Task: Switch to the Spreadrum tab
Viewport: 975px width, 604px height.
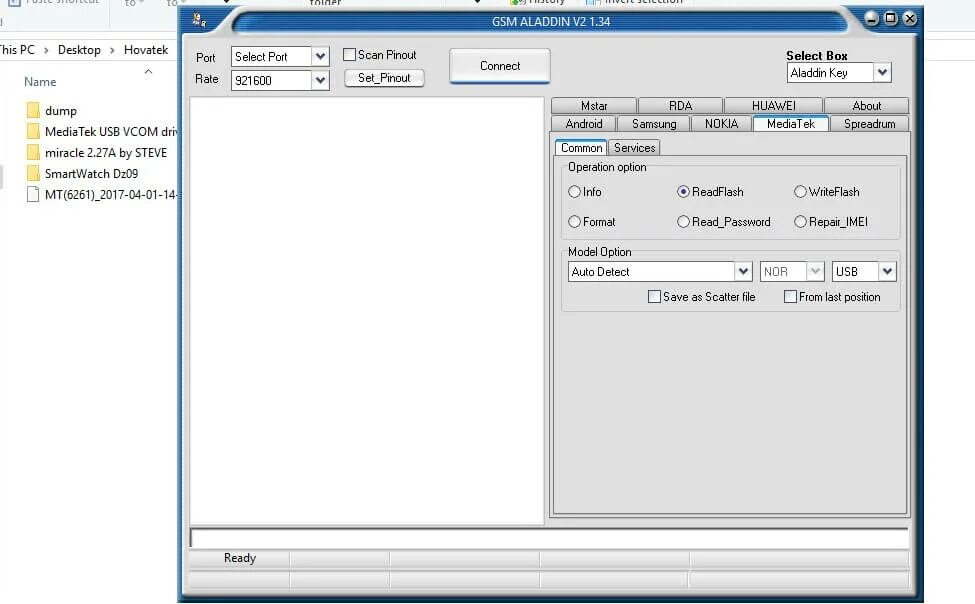Action: click(869, 124)
